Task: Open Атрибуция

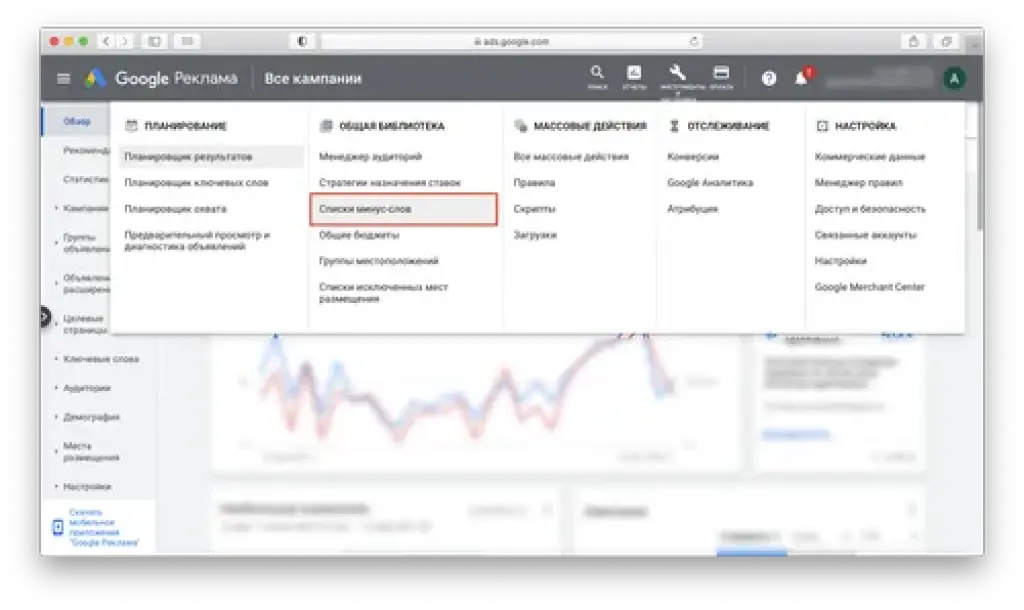Action: tap(692, 209)
